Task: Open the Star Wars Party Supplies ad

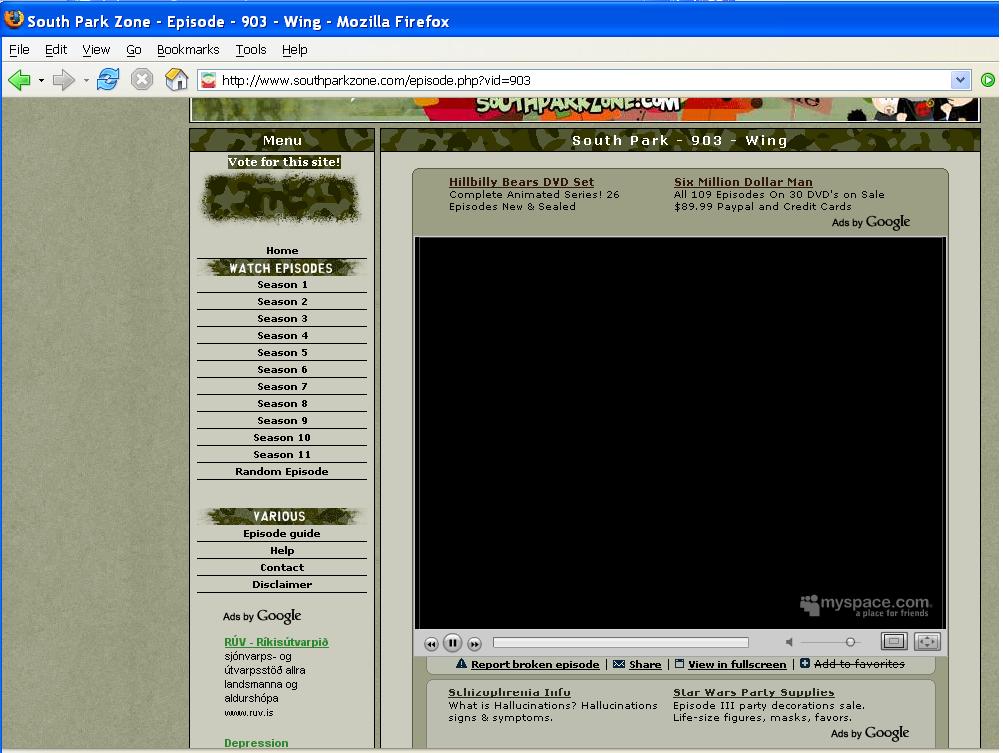Action: click(x=754, y=692)
